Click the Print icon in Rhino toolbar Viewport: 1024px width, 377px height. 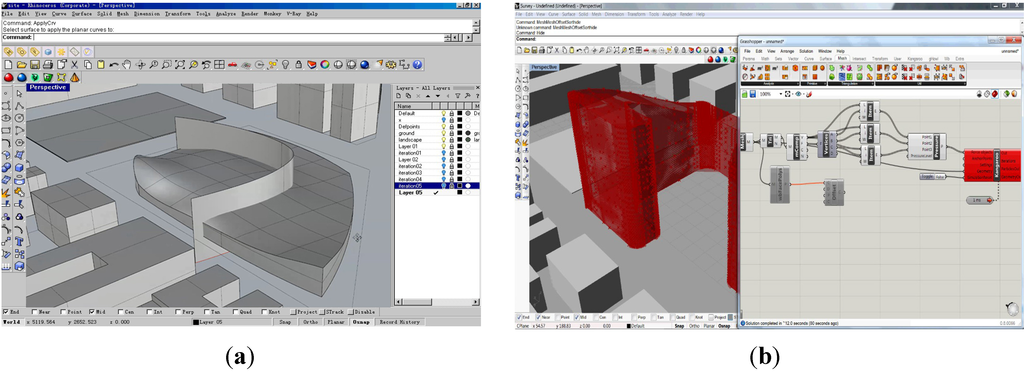[48, 65]
